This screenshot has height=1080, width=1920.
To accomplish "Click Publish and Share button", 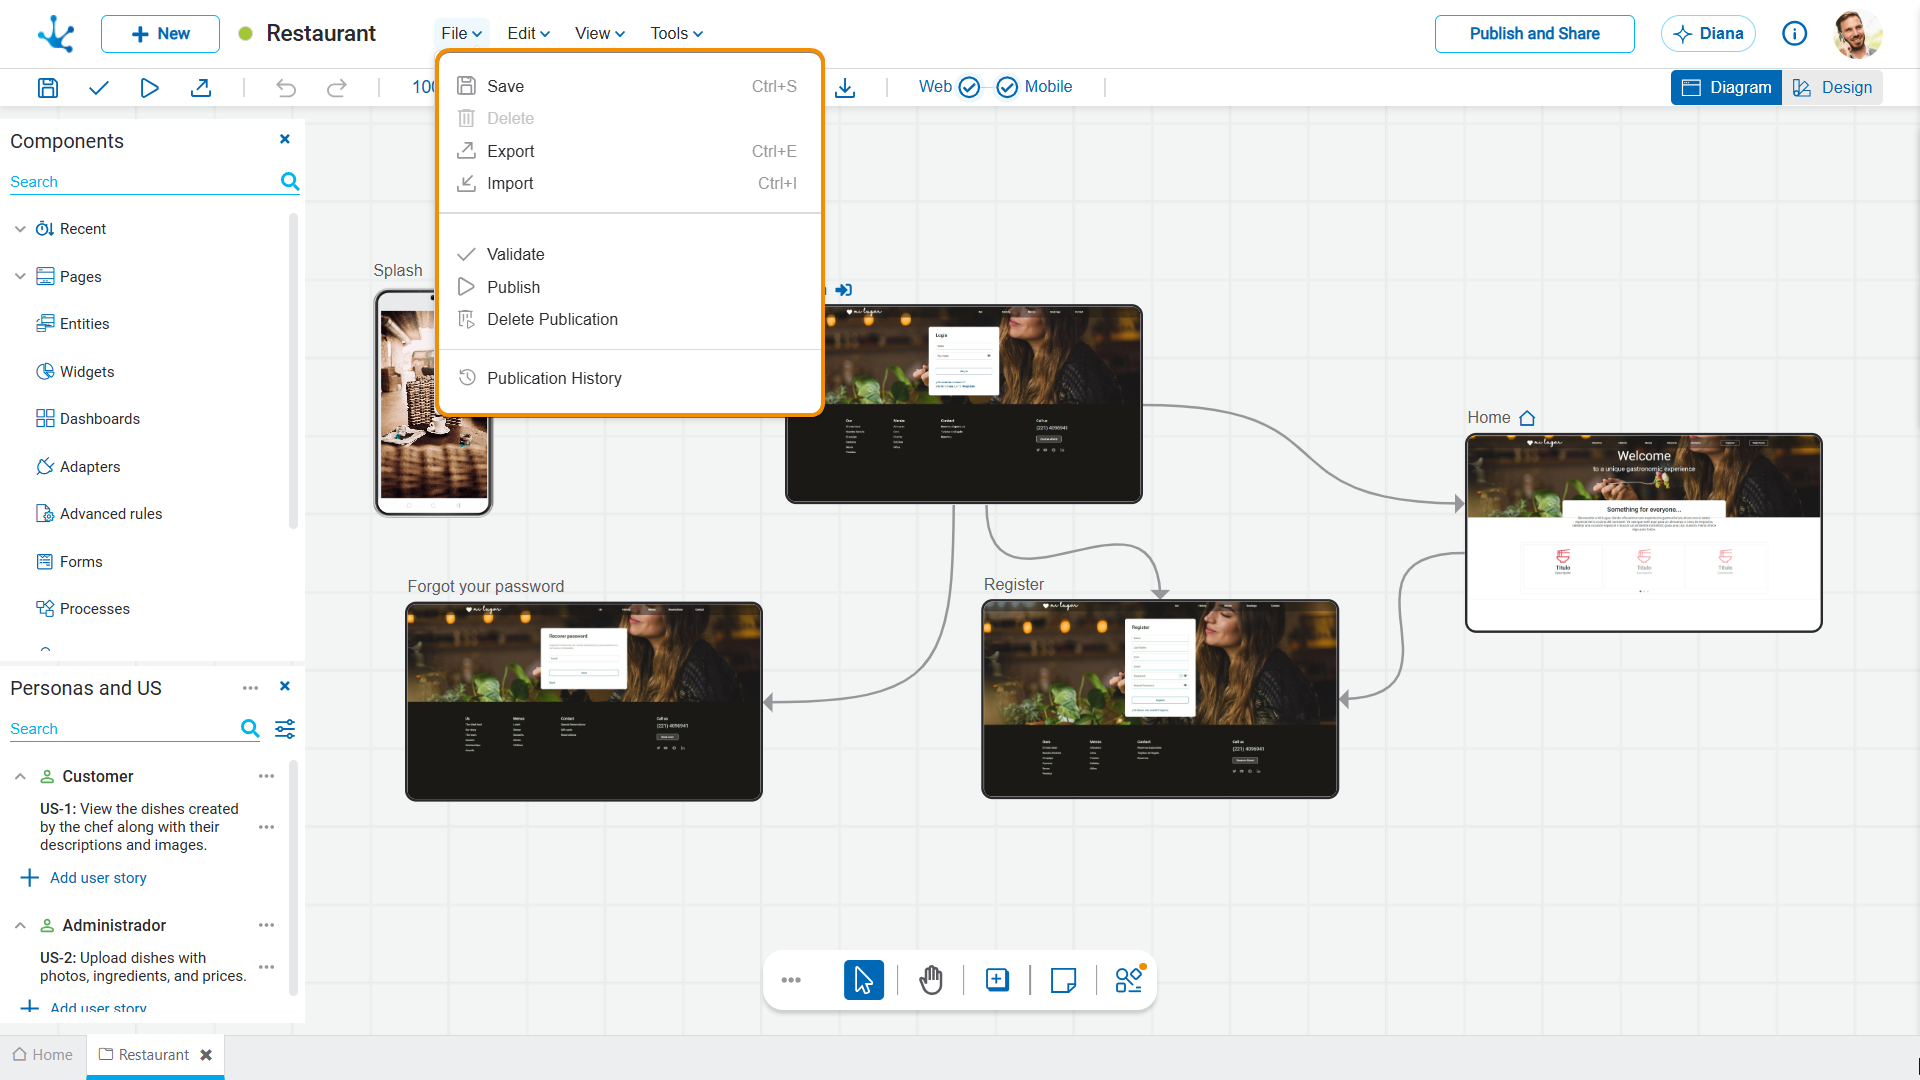I will [1534, 34].
